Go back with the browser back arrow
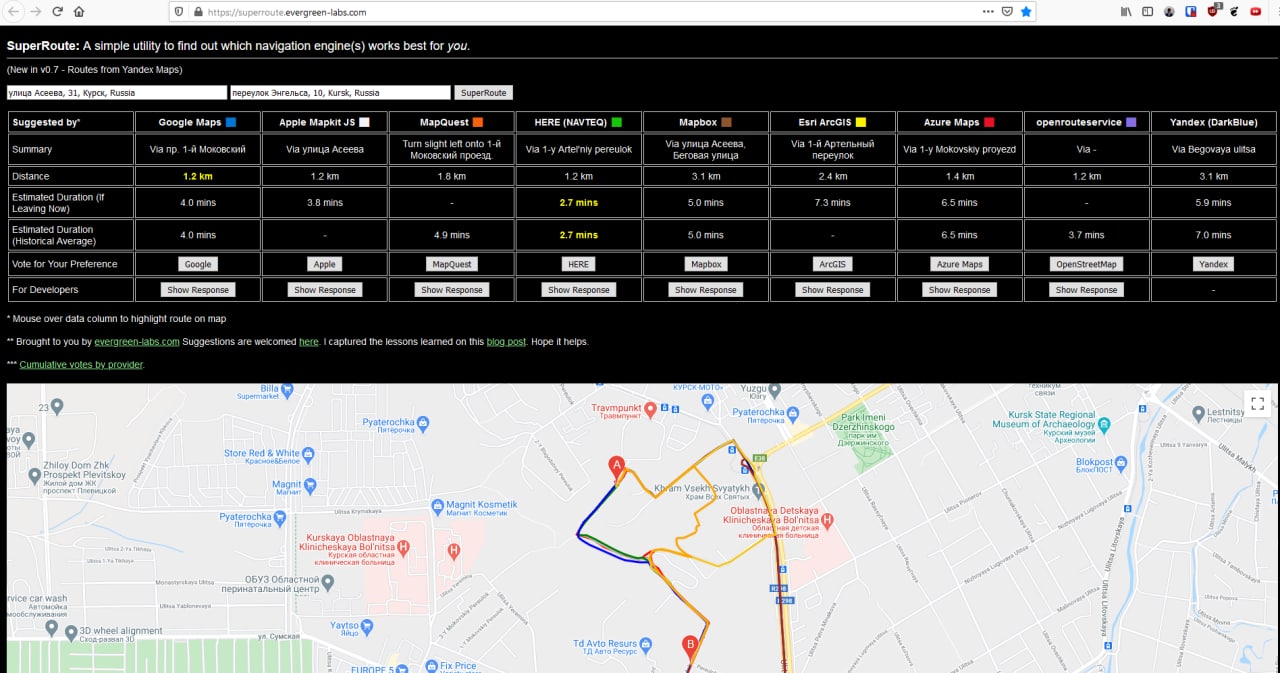1280x673 pixels. (14, 12)
